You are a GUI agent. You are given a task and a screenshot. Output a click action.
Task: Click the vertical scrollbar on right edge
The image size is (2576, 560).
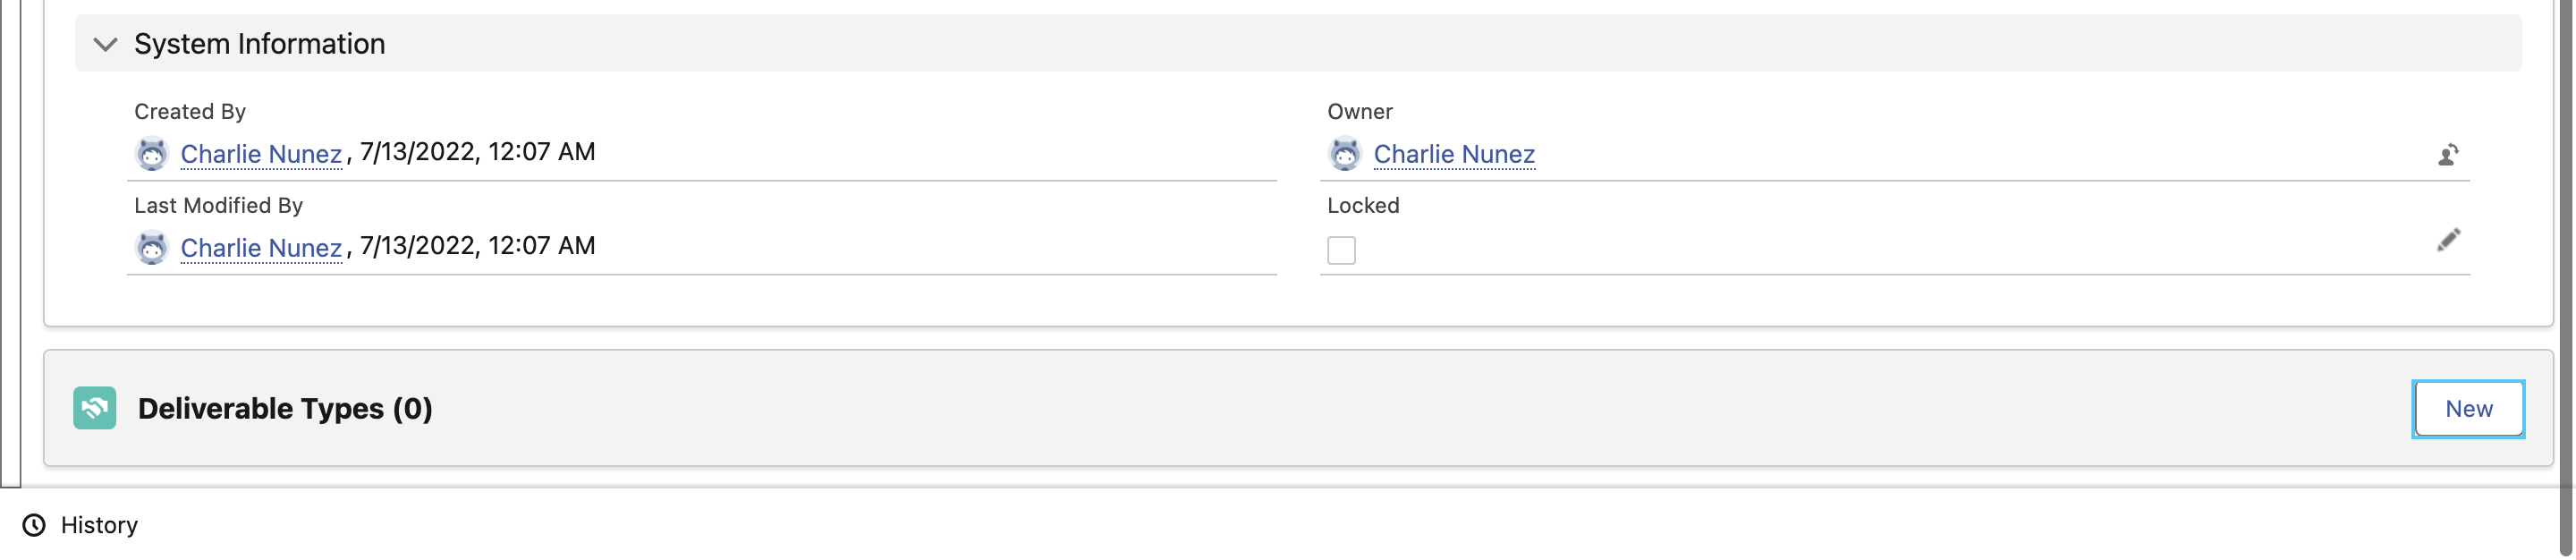2567,280
